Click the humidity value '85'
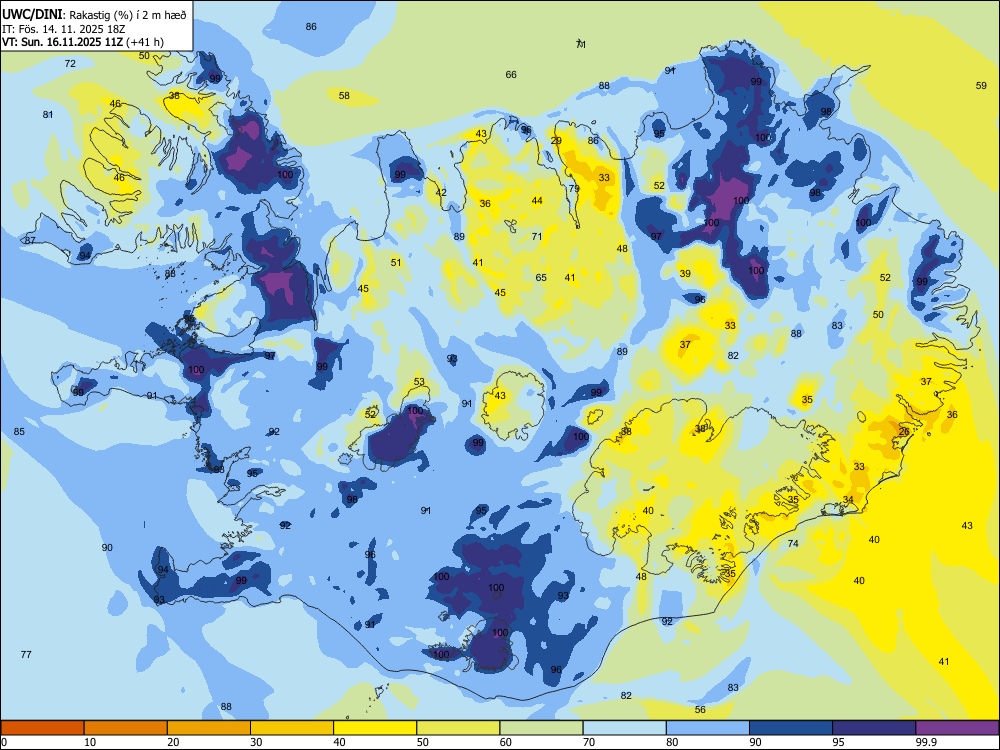The width and height of the screenshot is (1000, 750). 19,431
